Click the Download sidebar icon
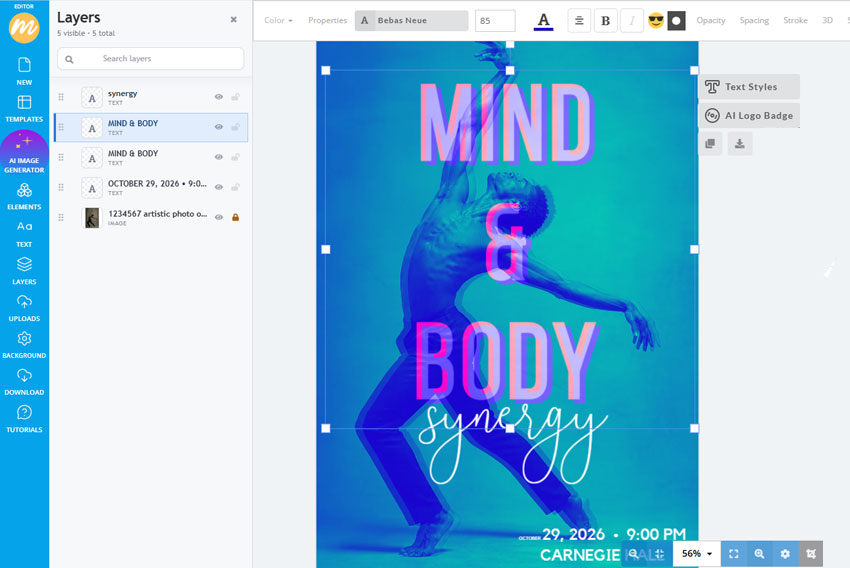Viewport: 850px width, 568px height. tap(24, 382)
